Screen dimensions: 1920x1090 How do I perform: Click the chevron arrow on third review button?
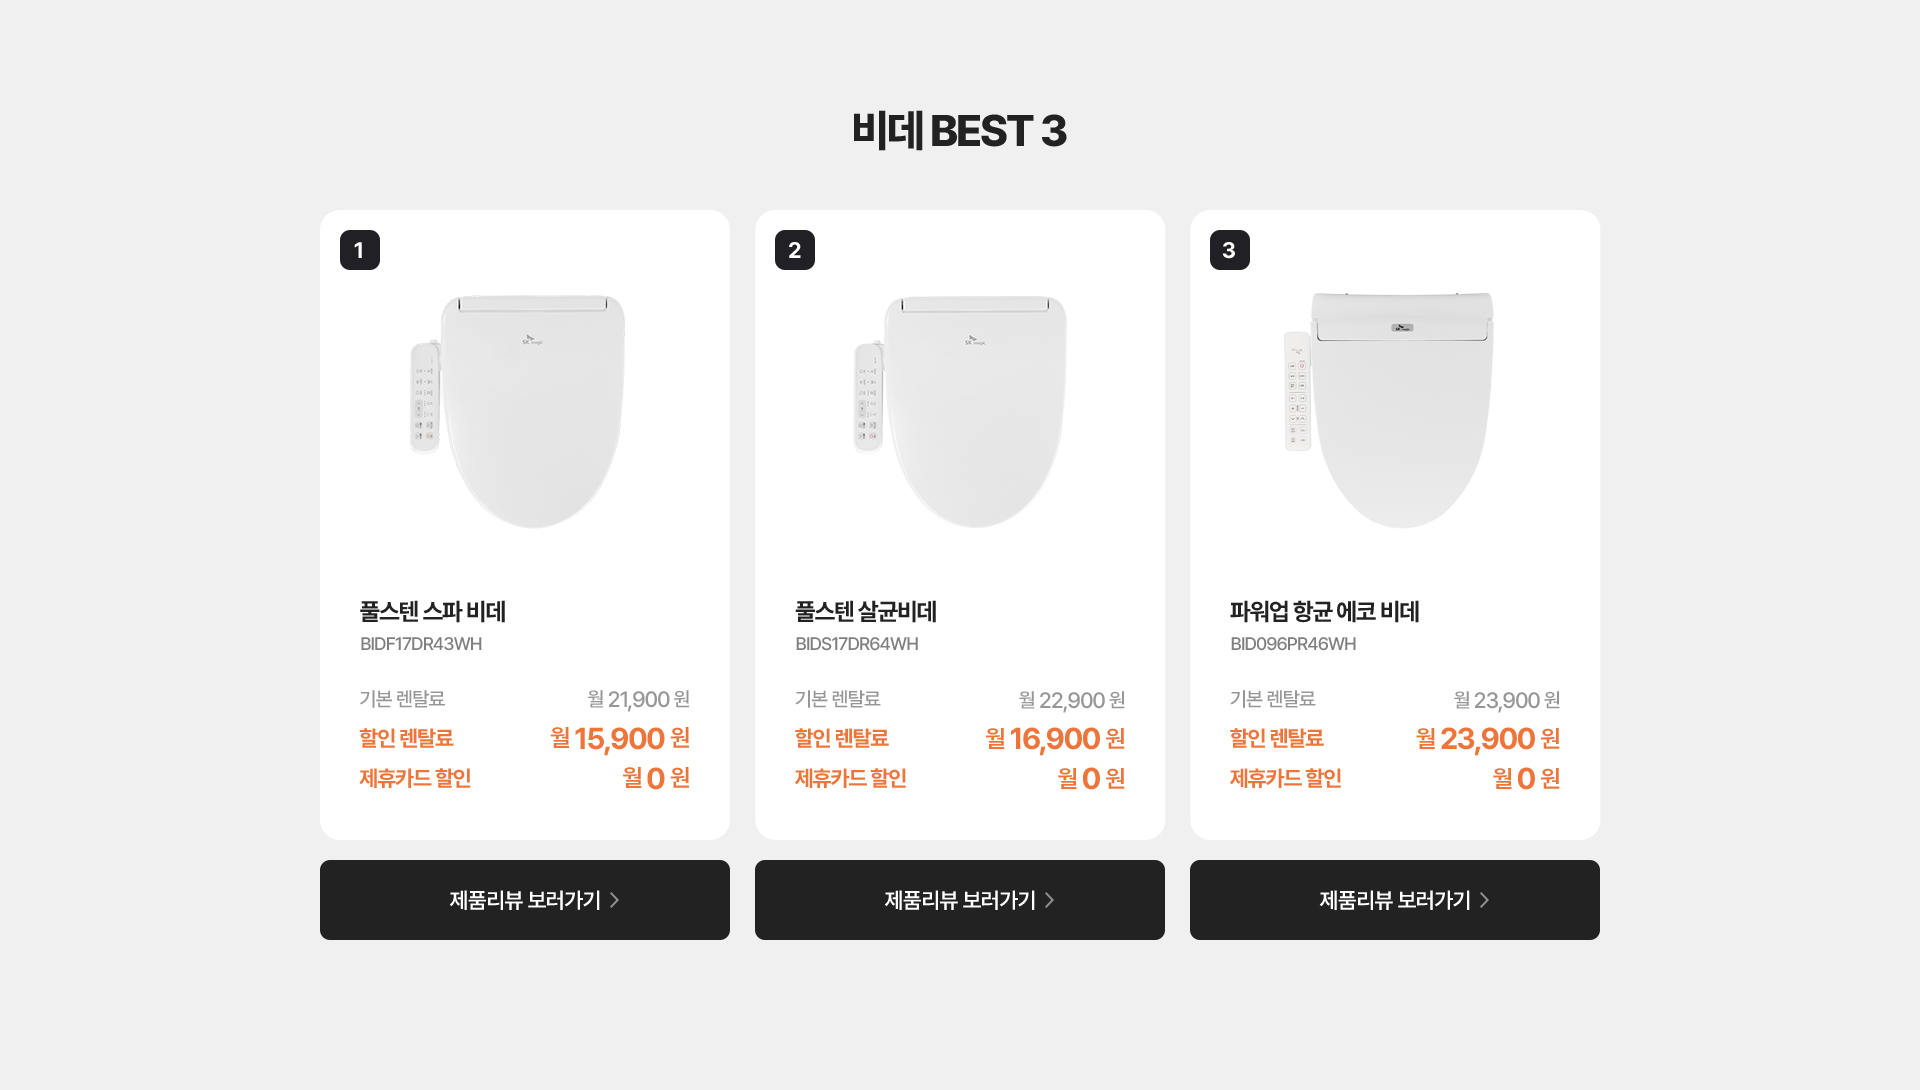1485,900
